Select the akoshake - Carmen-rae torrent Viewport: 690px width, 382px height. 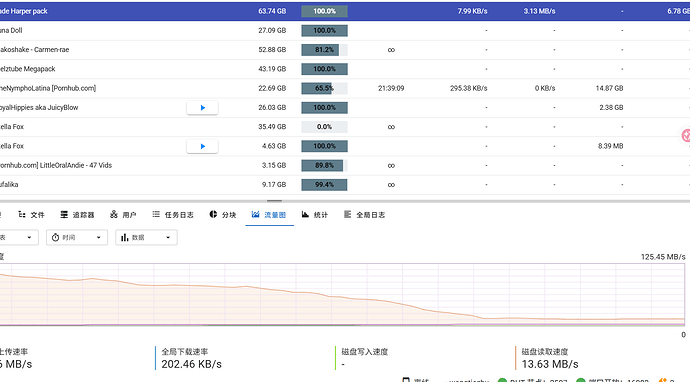345,50
